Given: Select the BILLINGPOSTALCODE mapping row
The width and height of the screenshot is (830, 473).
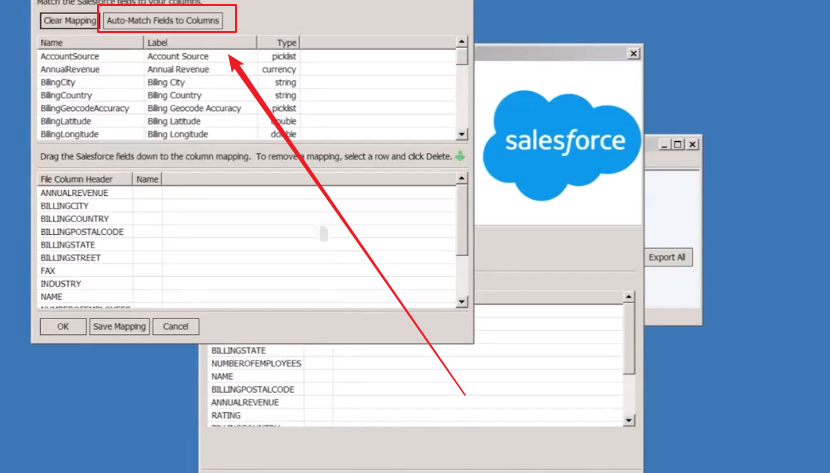Looking at the screenshot, I should point(247,232).
